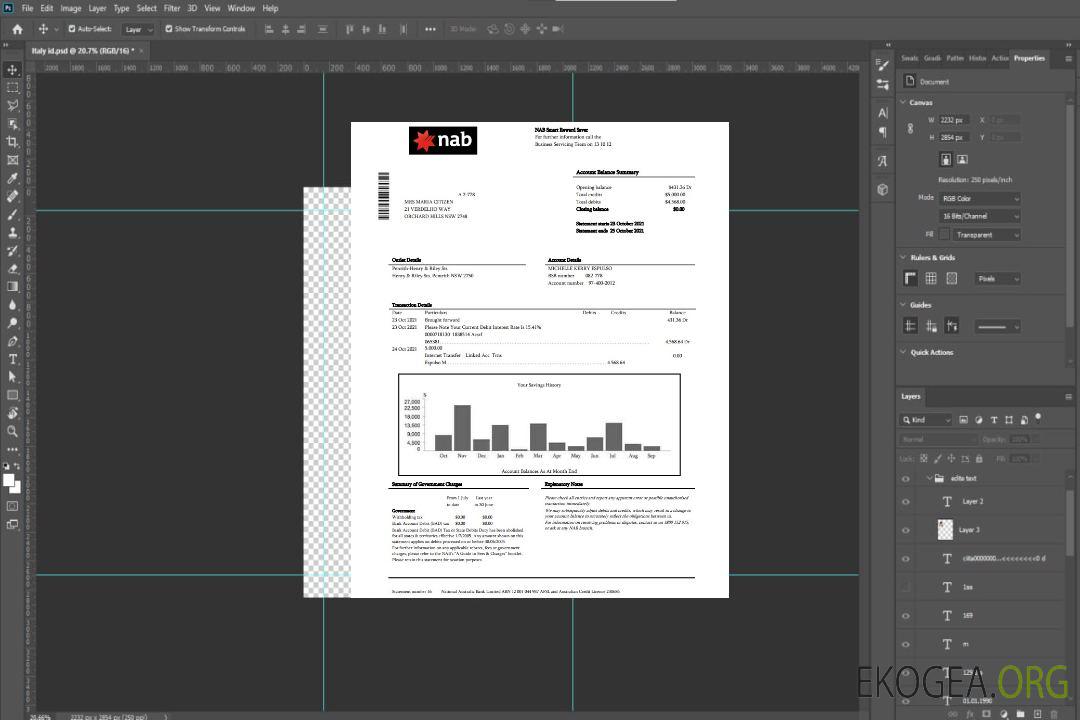
Task: Select the Move tool
Action: pos(12,70)
